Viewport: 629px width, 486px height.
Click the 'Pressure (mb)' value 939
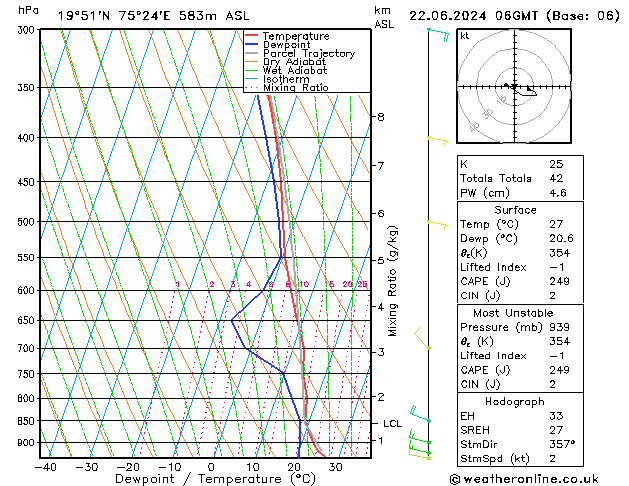560,327
